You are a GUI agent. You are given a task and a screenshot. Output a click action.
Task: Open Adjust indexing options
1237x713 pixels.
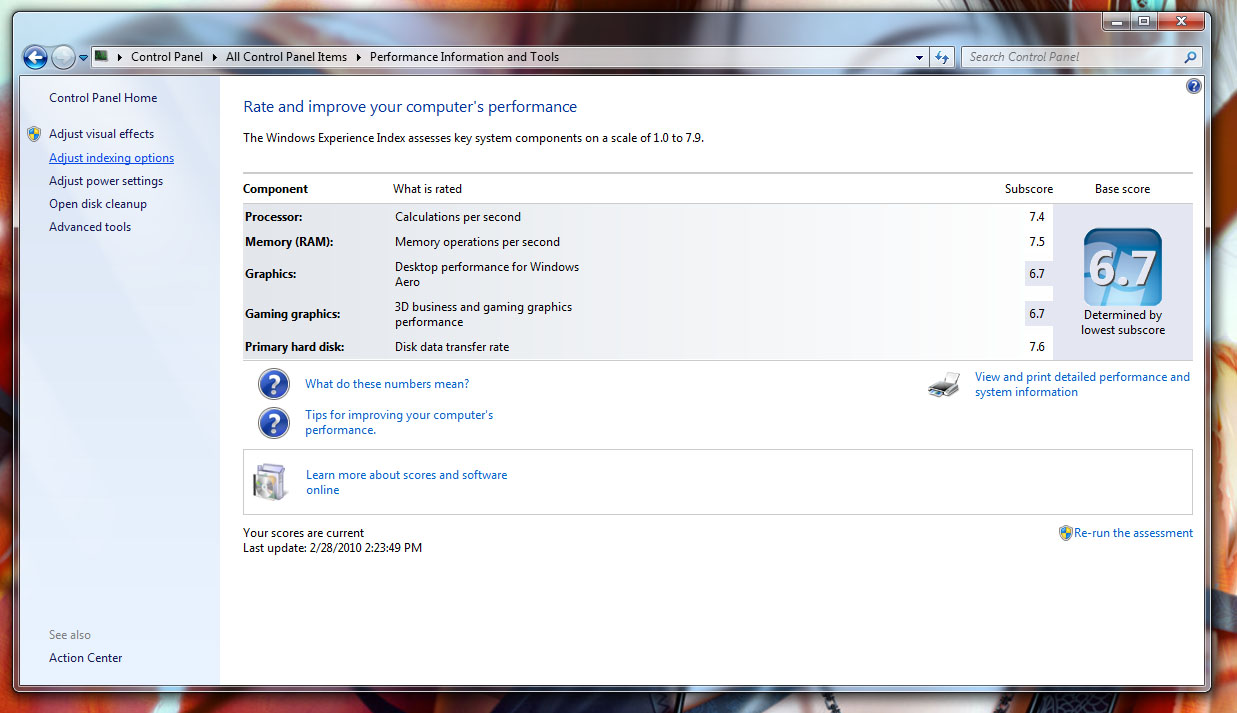click(x=111, y=158)
